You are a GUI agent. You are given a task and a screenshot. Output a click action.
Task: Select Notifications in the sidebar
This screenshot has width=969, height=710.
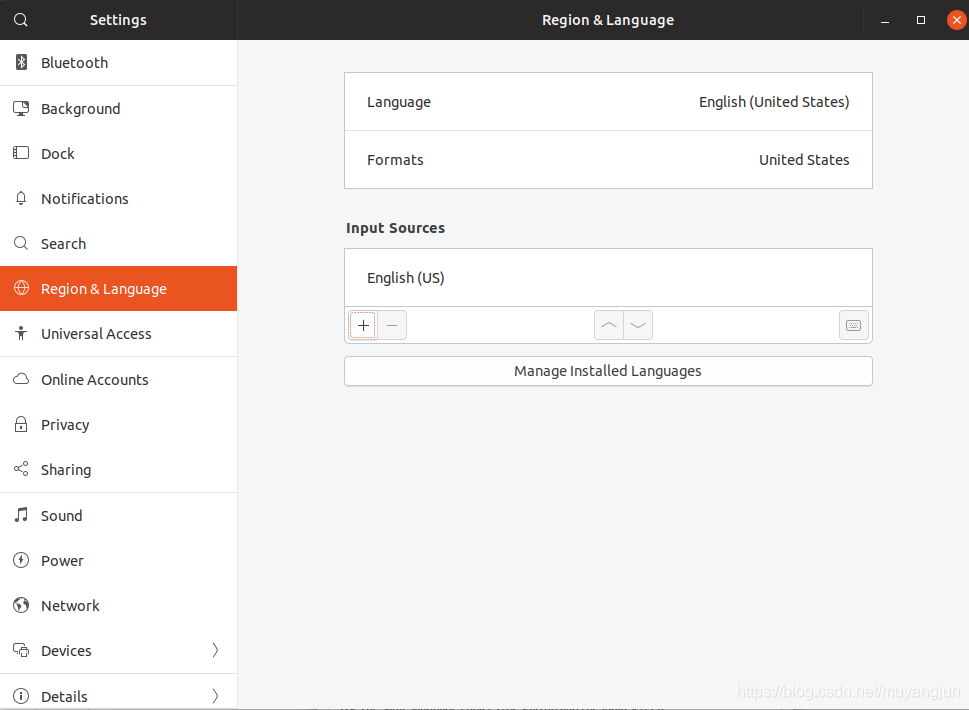(119, 198)
